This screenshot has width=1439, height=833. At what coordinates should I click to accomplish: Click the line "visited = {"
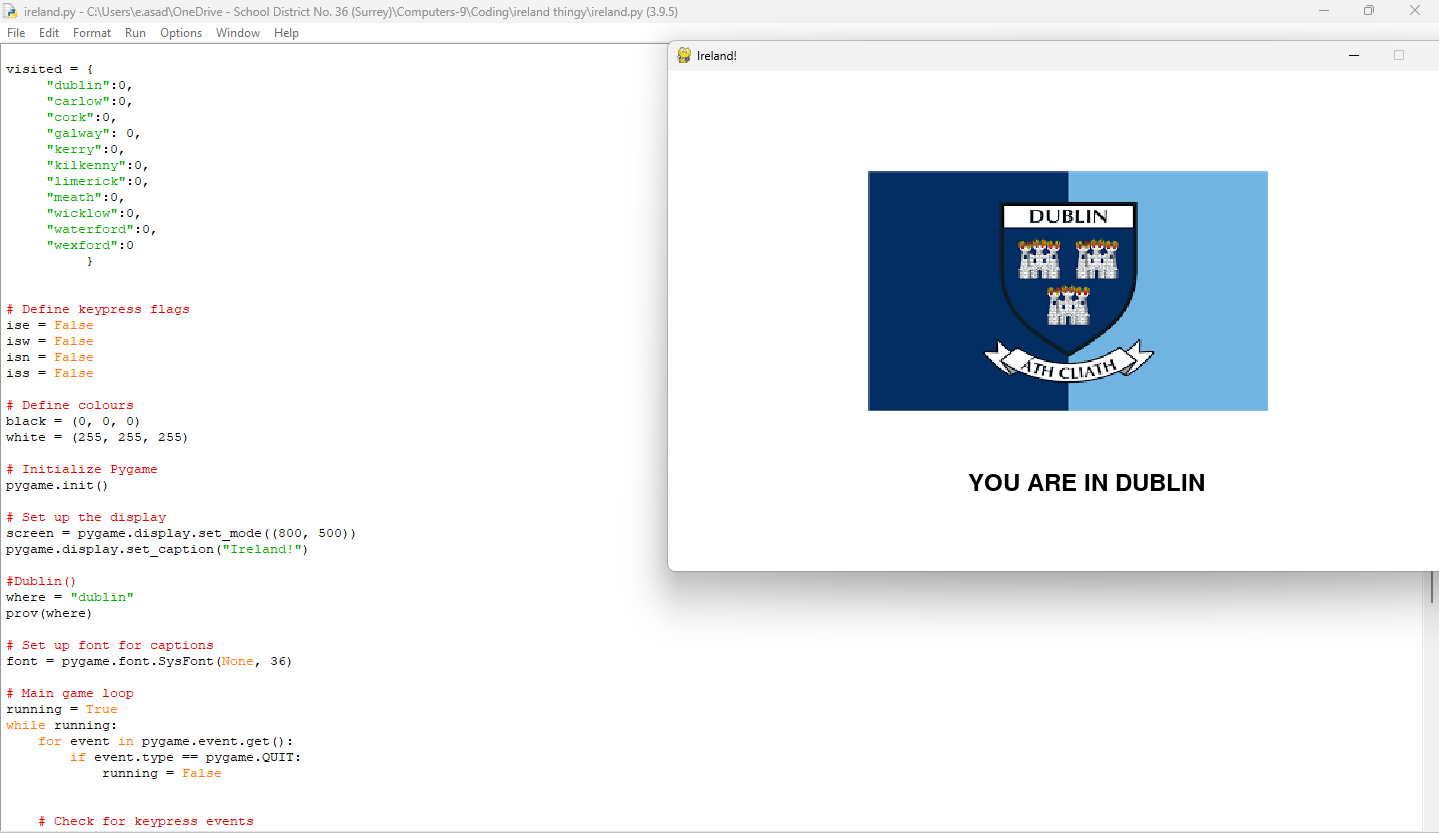tap(50, 69)
